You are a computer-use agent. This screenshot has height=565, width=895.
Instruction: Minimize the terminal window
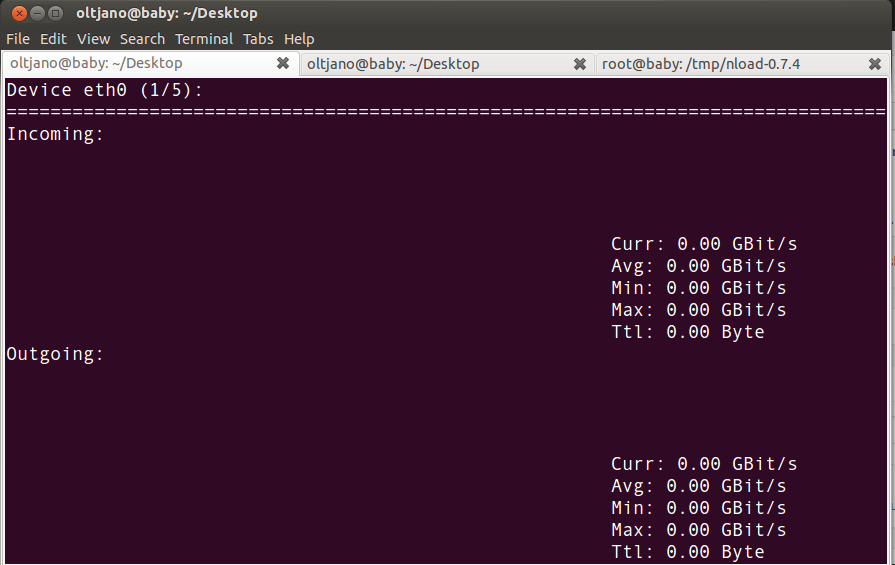coord(36,13)
